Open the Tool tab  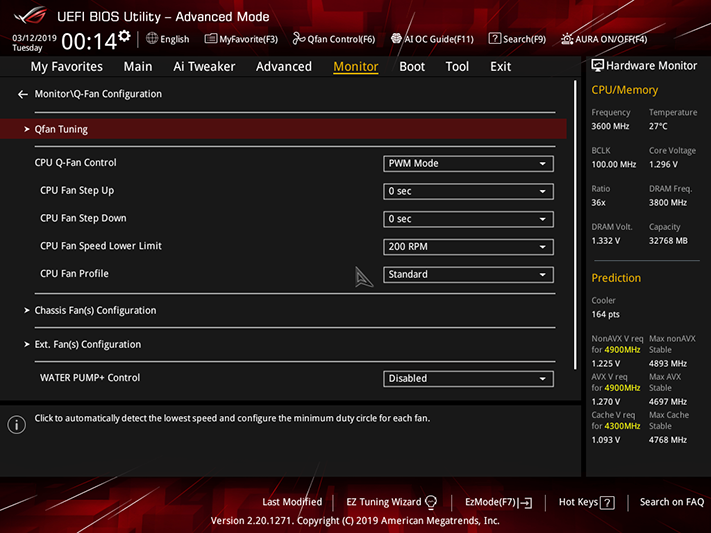point(457,67)
